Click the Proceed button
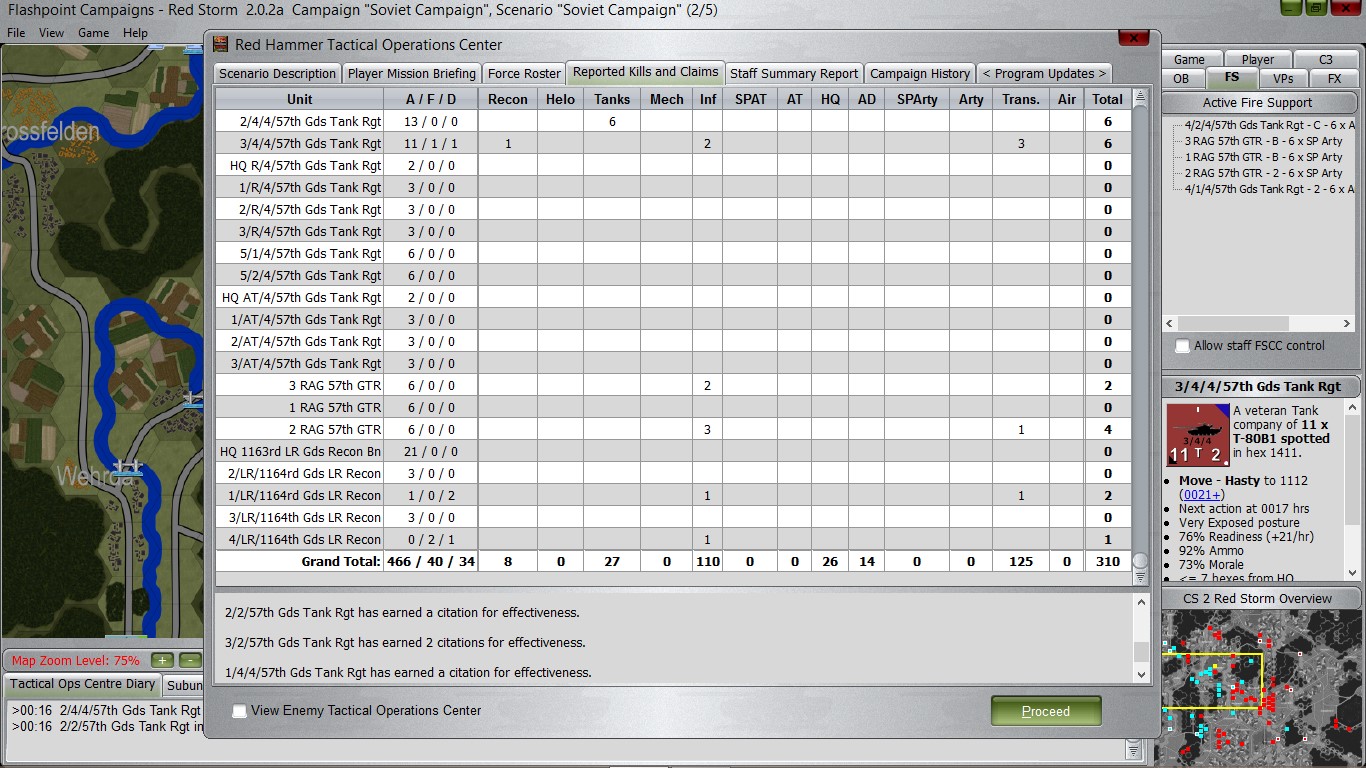 click(x=1046, y=711)
